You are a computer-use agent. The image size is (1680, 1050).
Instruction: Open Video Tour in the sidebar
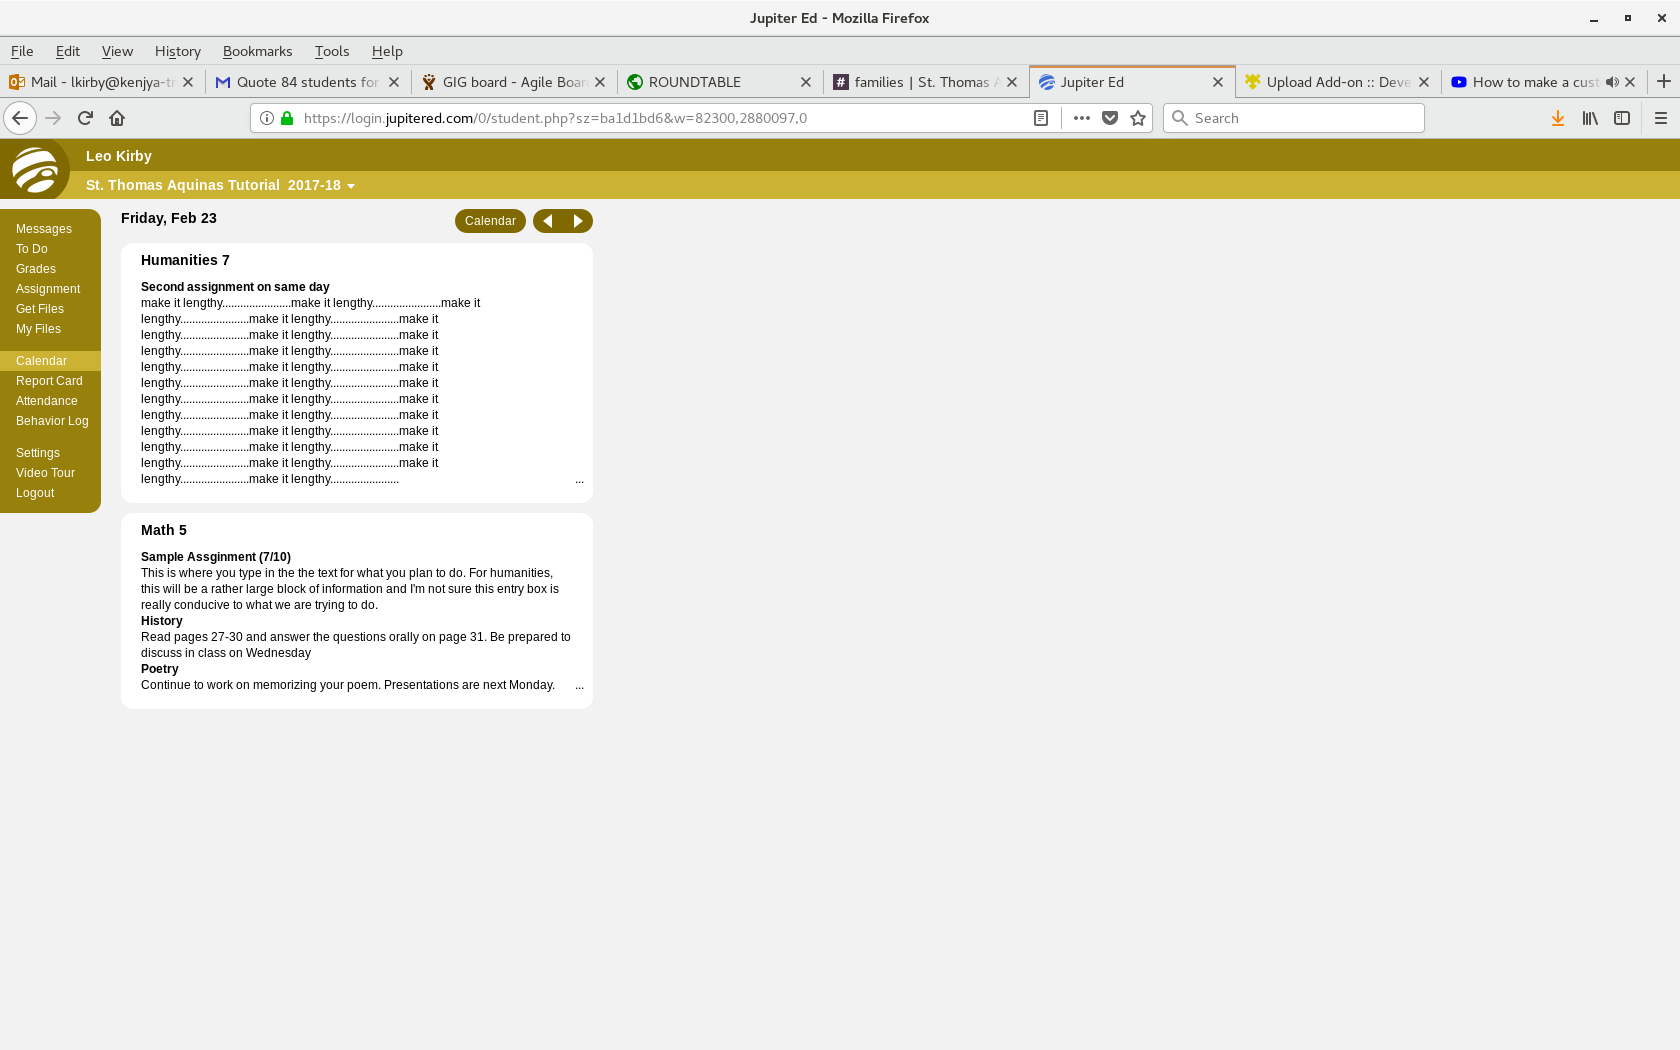[45, 473]
